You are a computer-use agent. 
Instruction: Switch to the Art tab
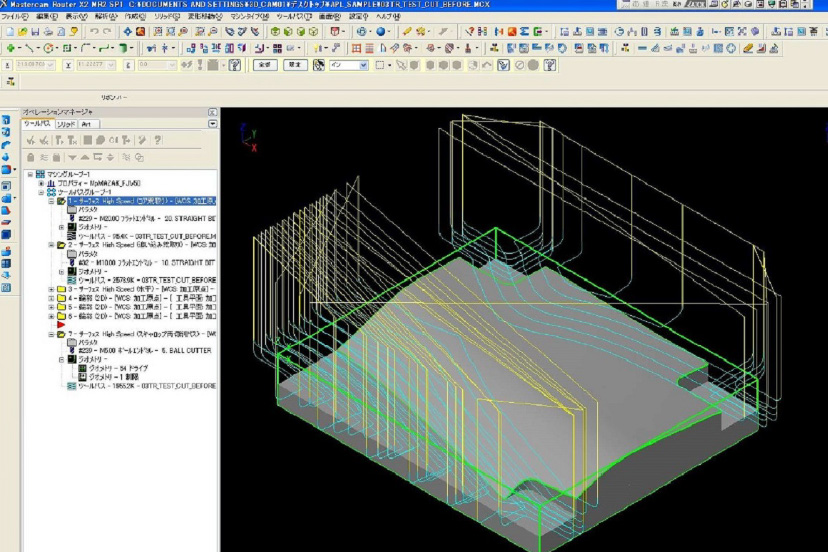[86, 124]
